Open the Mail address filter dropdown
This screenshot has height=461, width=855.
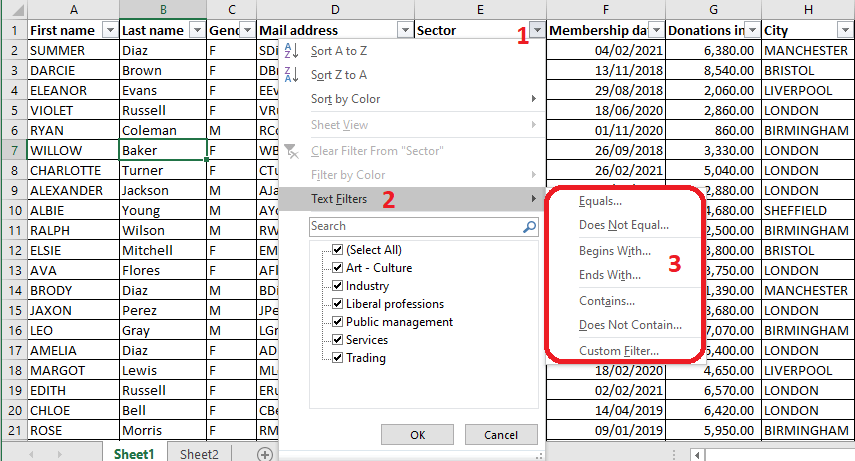(405, 31)
